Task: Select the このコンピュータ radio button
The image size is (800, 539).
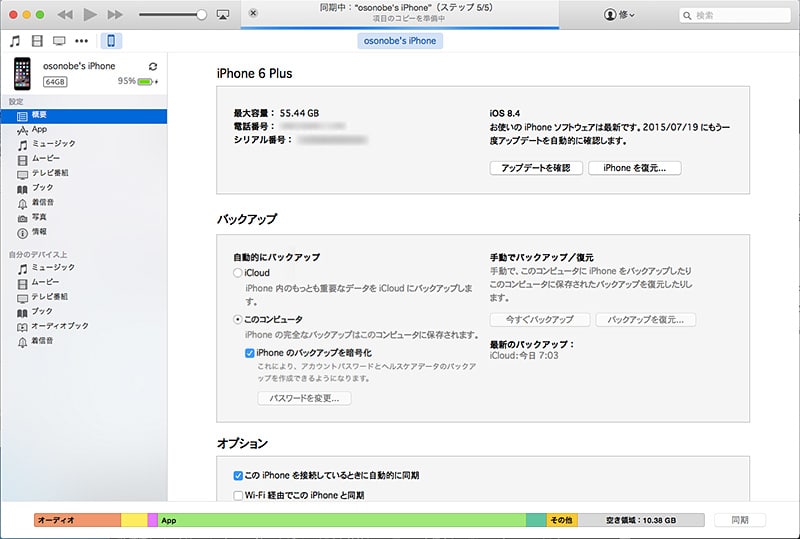Action: (237, 320)
